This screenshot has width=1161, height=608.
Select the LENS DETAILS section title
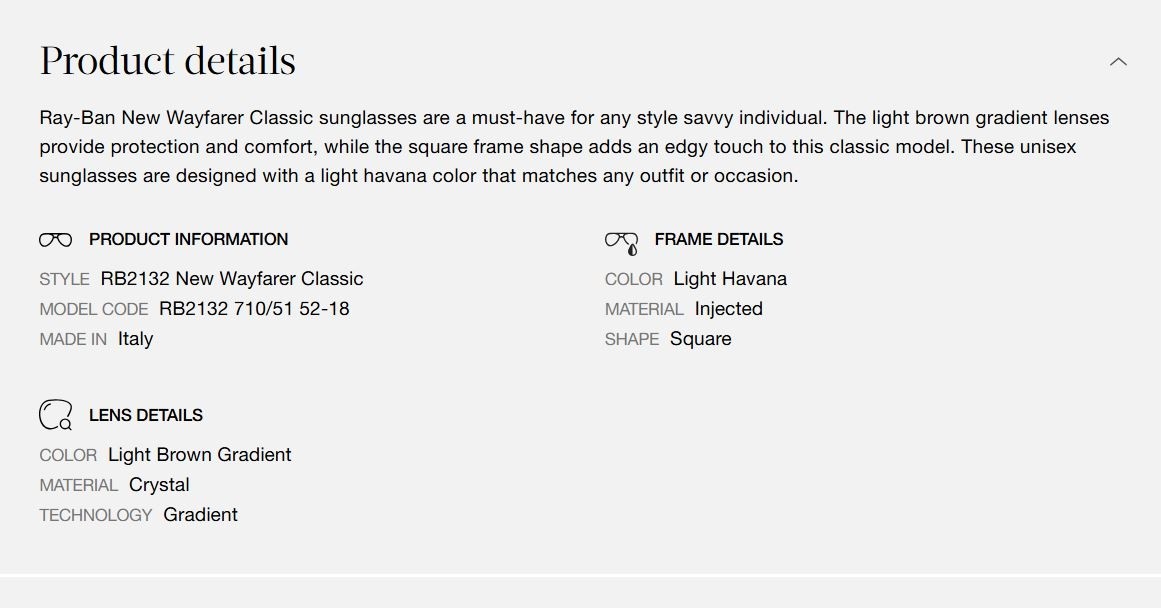(145, 415)
